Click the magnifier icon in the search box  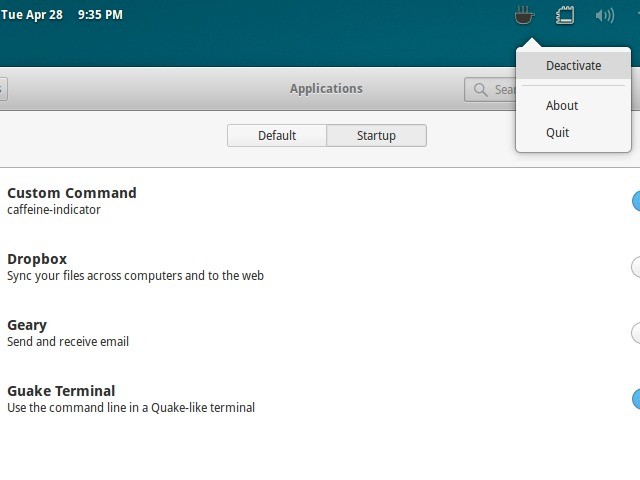pos(481,90)
